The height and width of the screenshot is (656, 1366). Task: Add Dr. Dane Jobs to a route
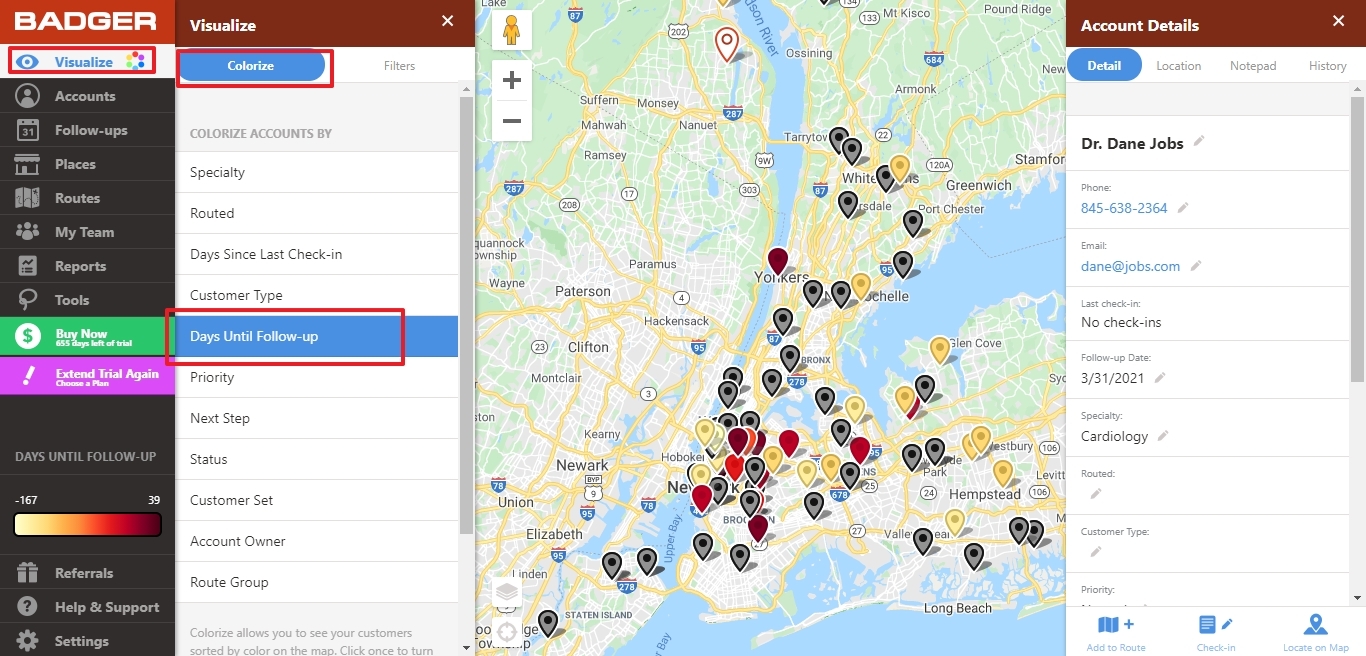(x=1115, y=633)
